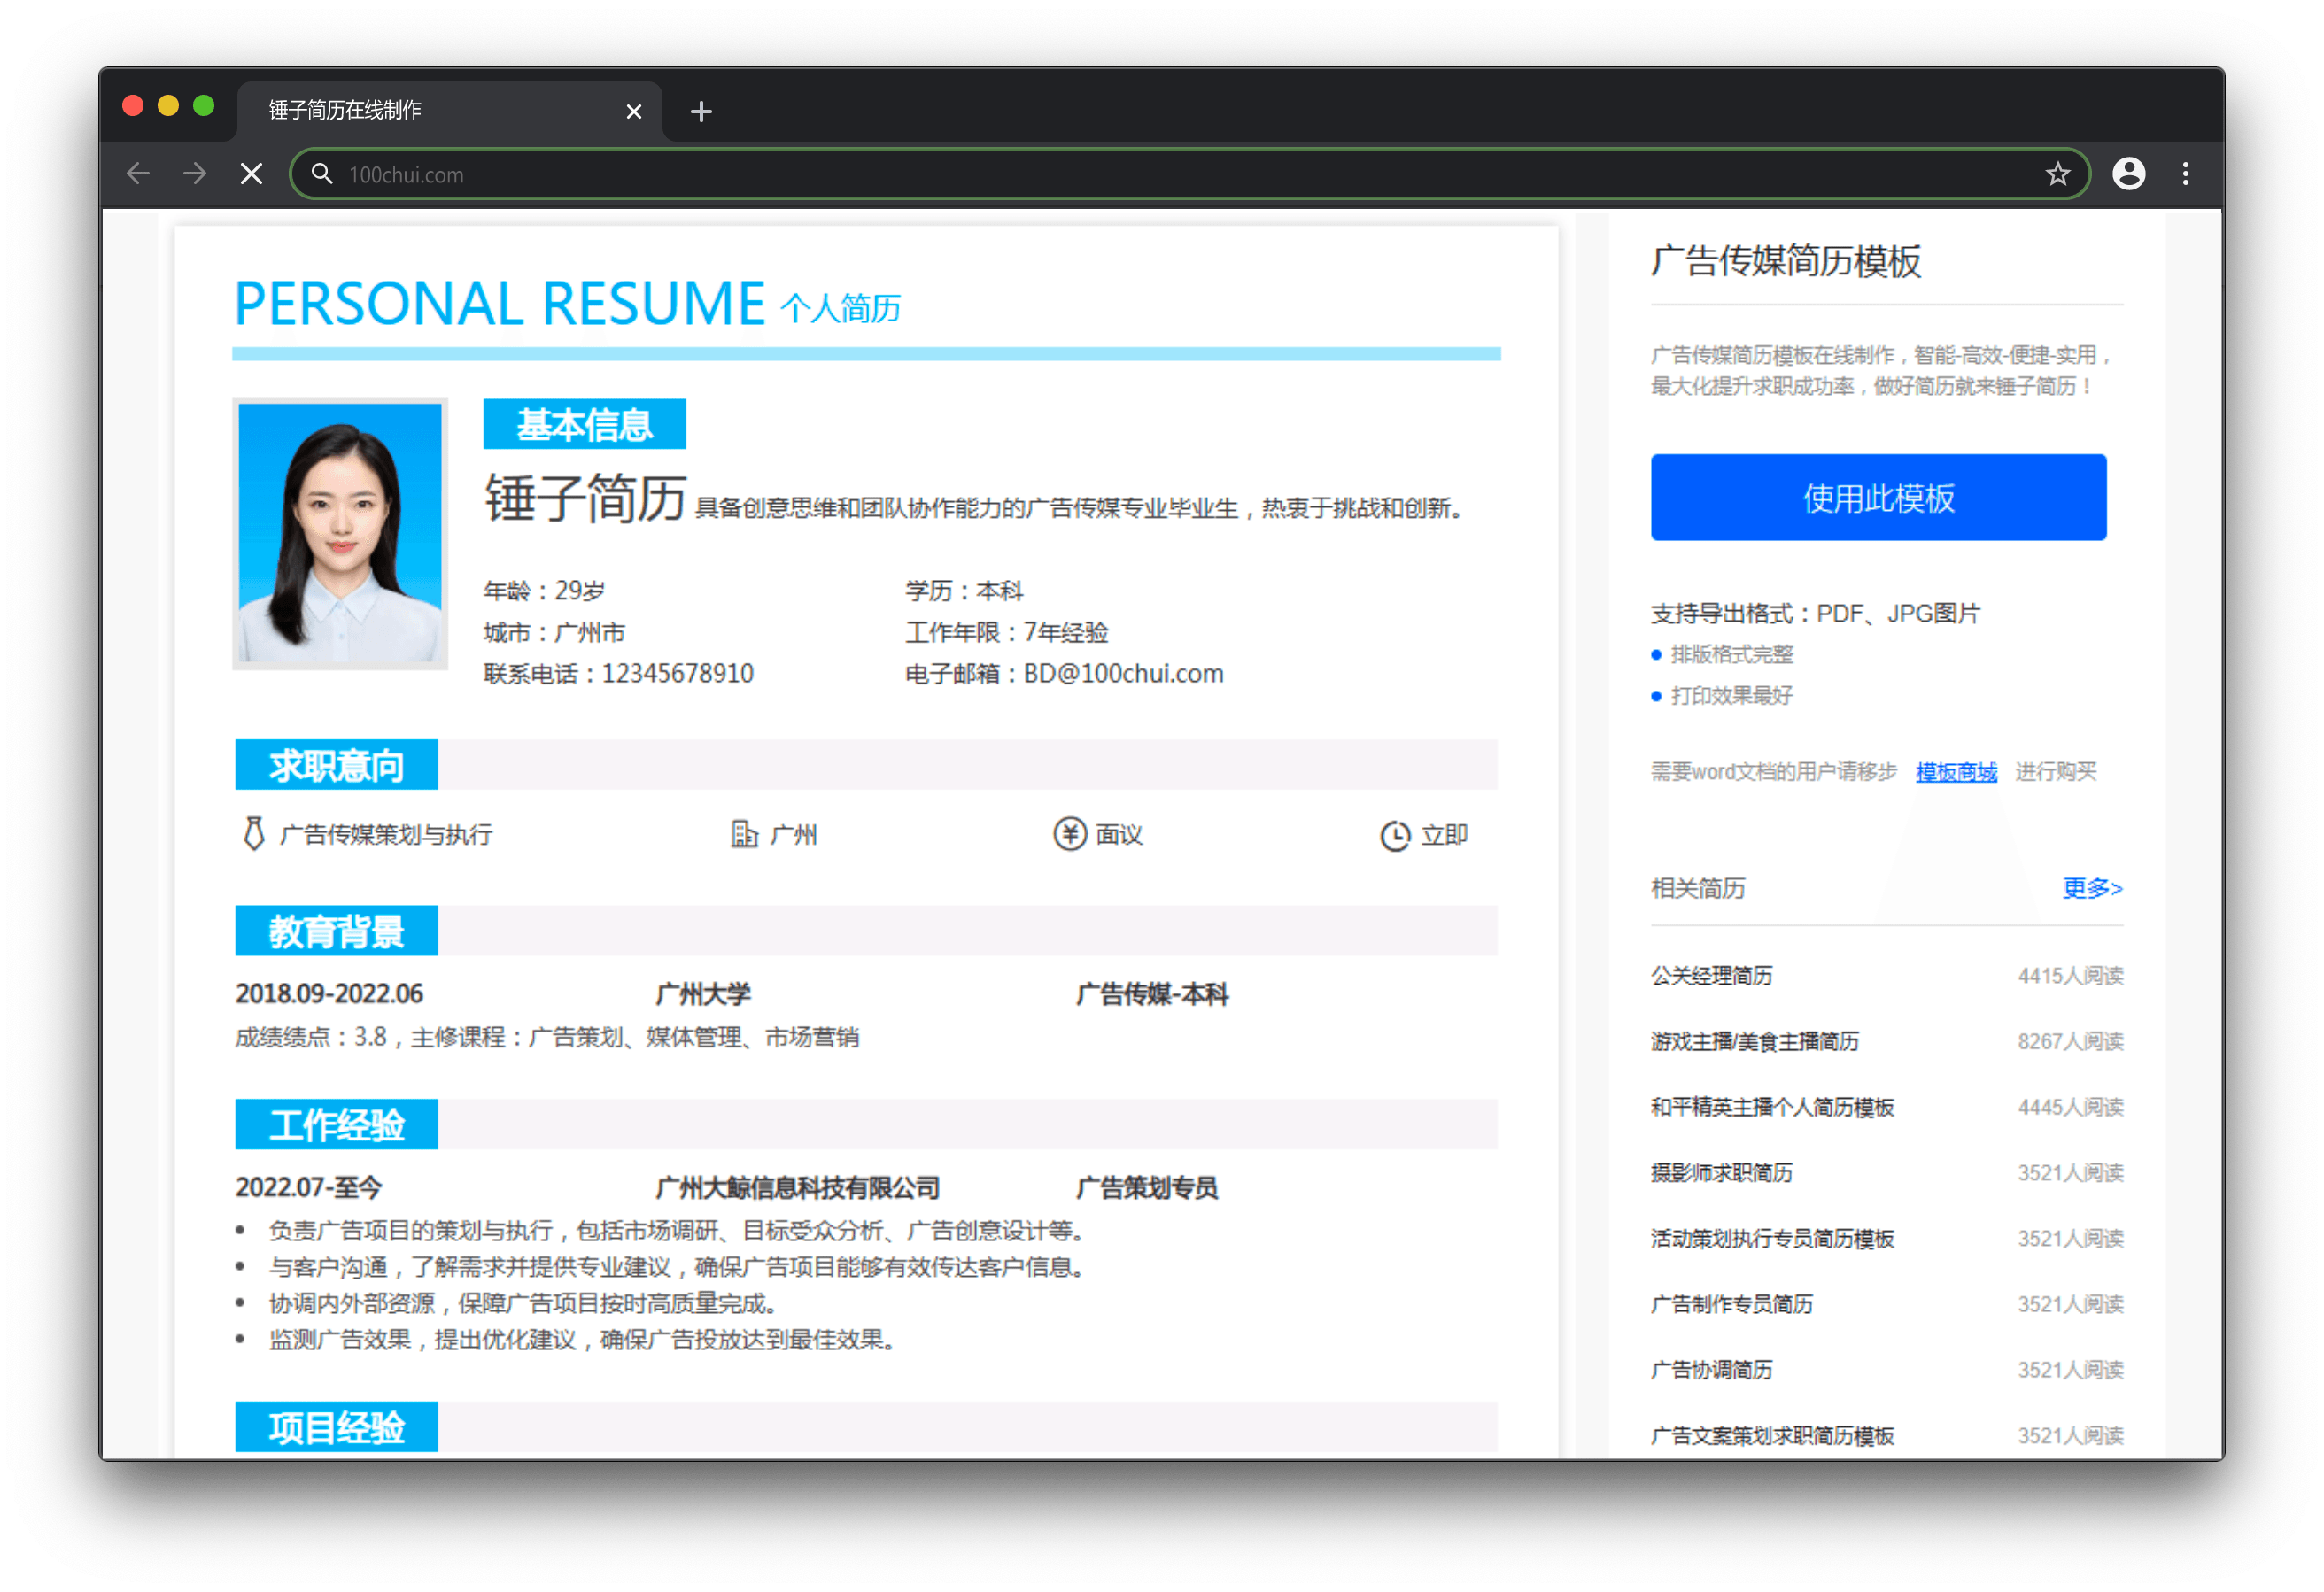Click 更多> for related resumes

(x=2092, y=887)
